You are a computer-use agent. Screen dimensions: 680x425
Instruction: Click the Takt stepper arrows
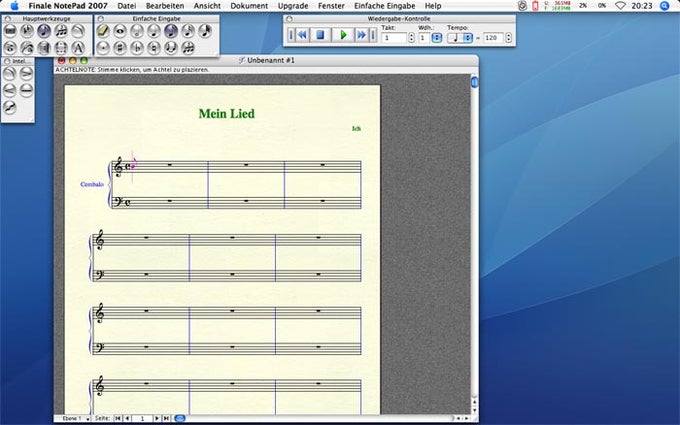point(412,38)
